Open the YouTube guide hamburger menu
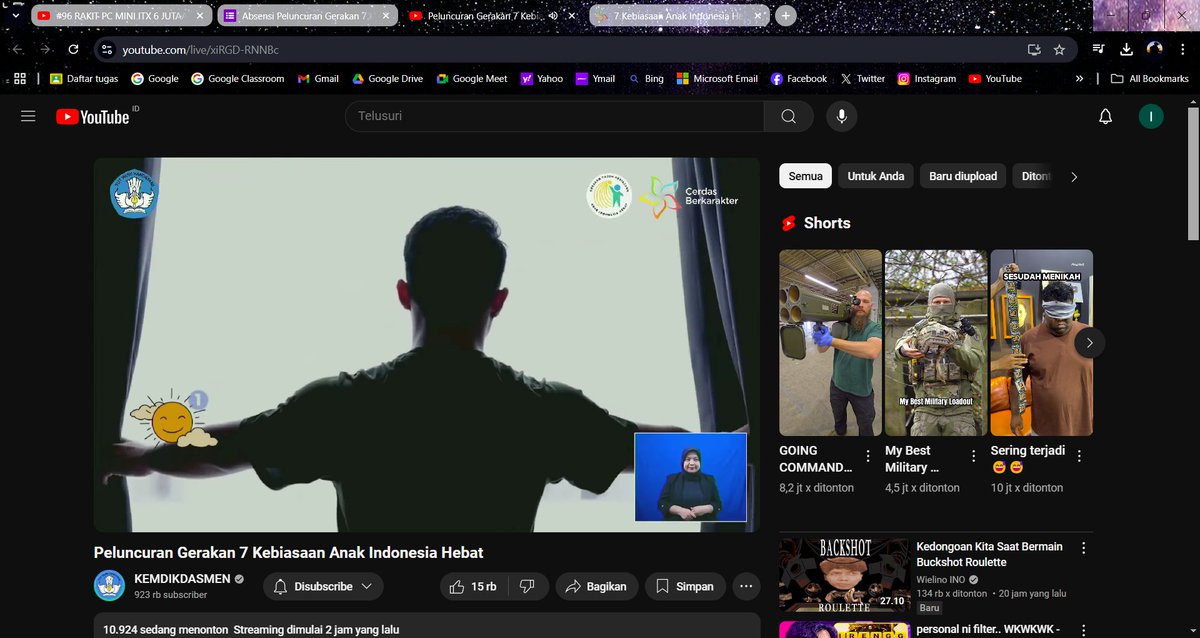The image size is (1200, 638). coord(28,116)
